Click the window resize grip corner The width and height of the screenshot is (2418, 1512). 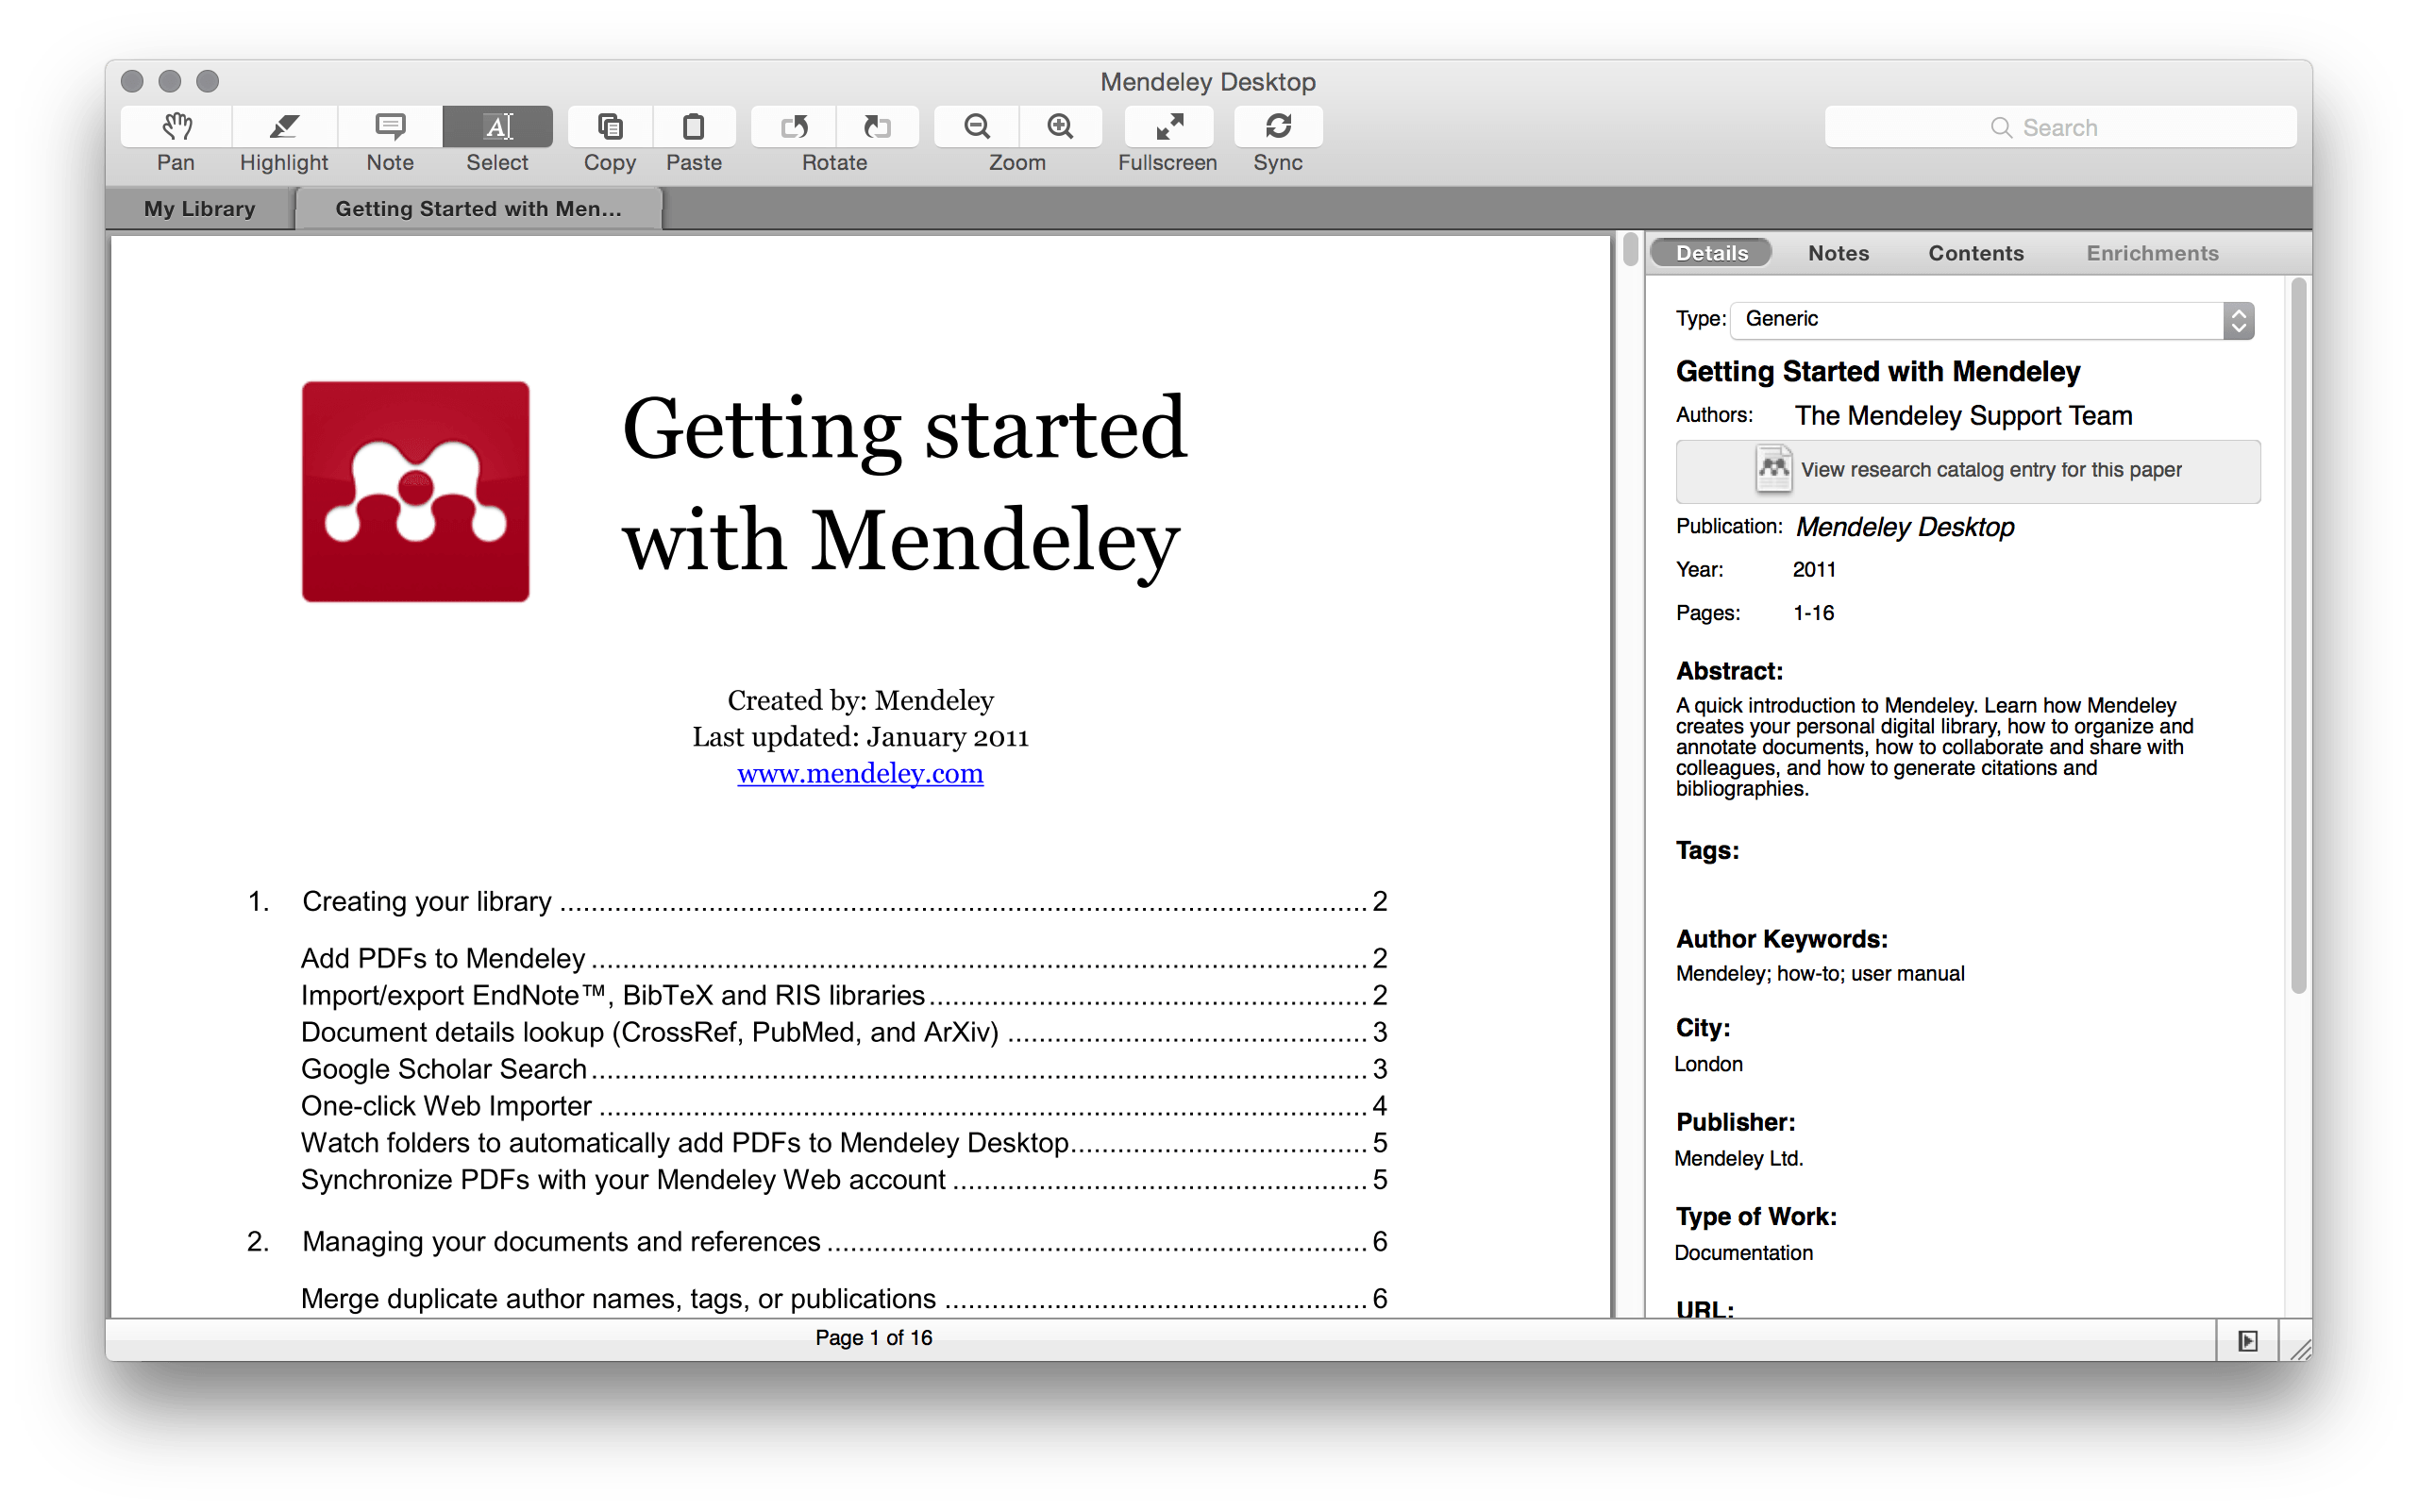2299,1348
